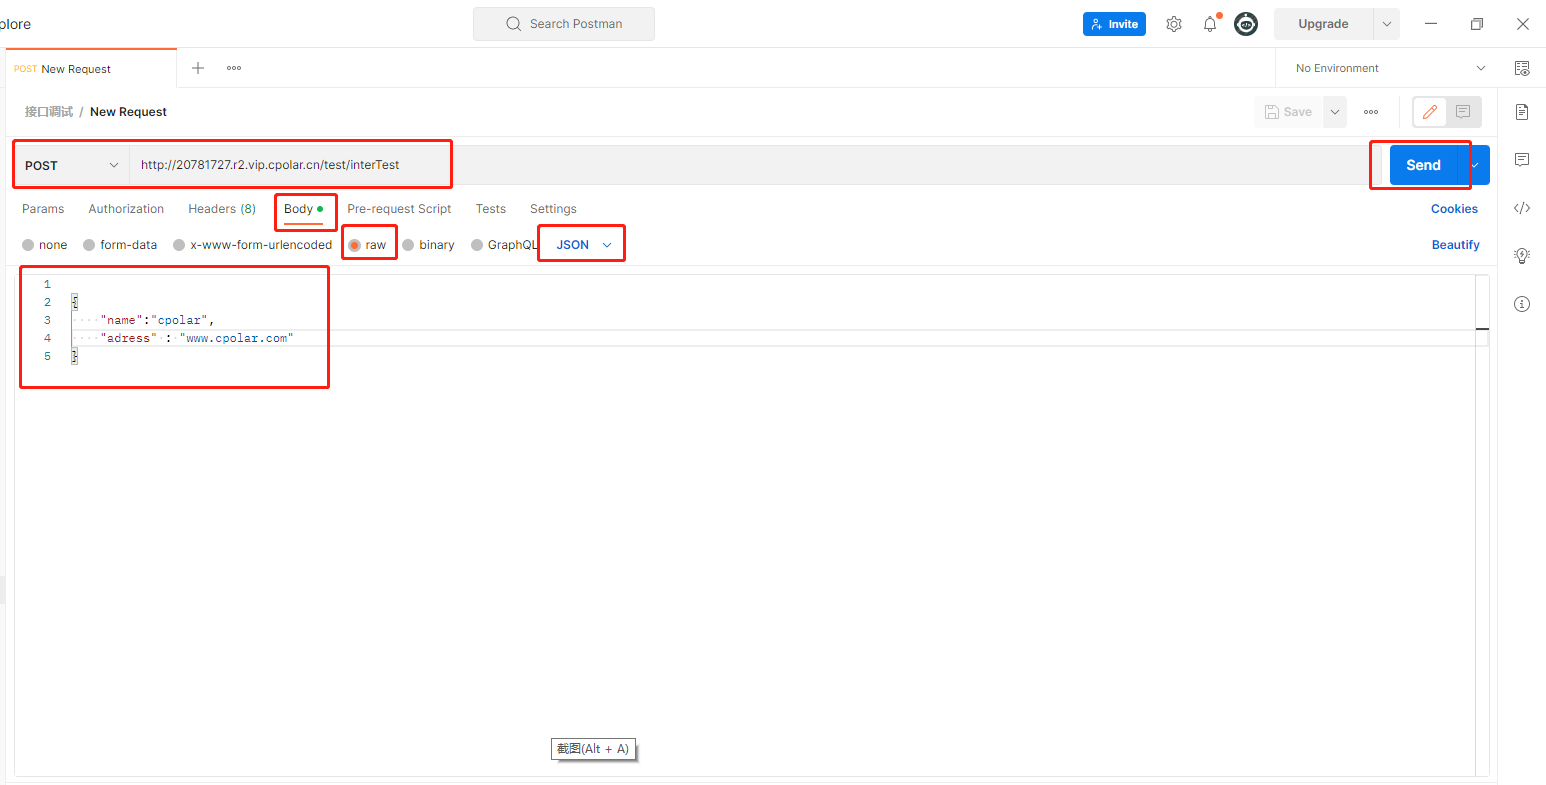Switch to the Headers tab
The width and height of the screenshot is (1546, 785).
click(221, 208)
